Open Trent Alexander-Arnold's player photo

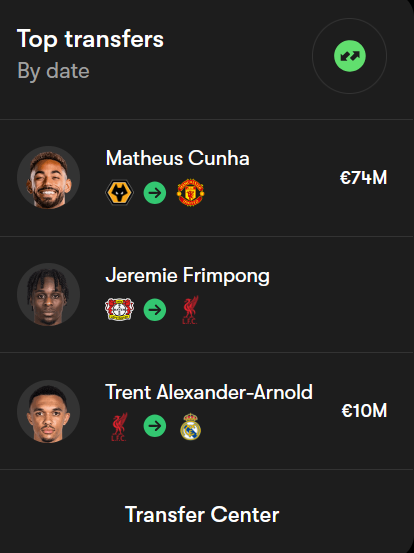pyautogui.click(x=48, y=411)
